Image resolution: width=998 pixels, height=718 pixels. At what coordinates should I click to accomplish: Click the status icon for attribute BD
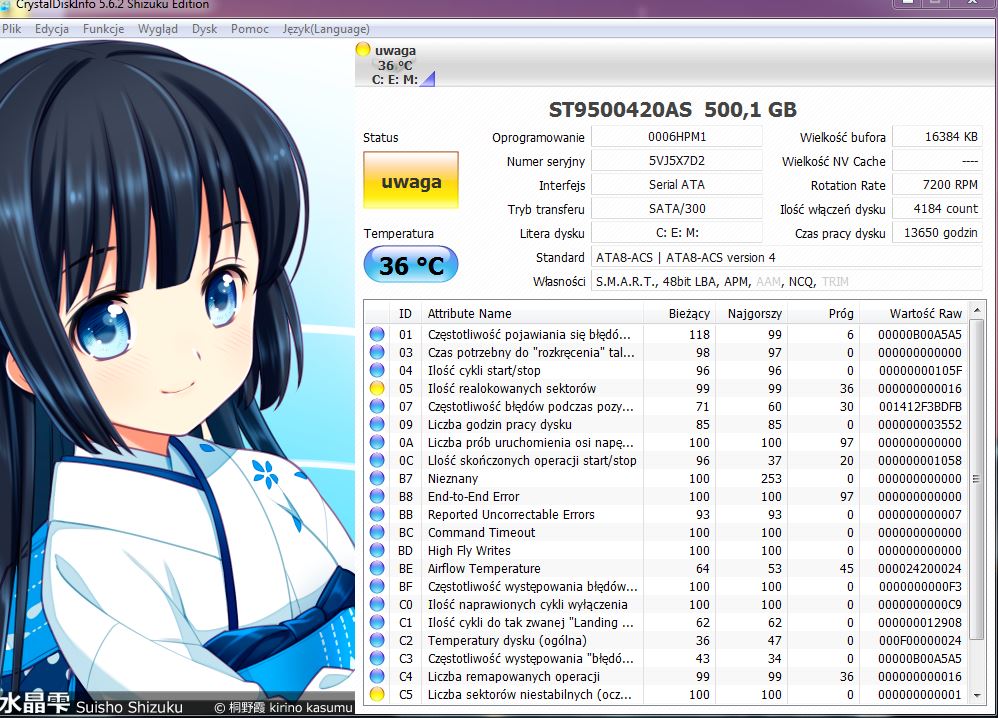pyautogui.click(x=377, y=550)
